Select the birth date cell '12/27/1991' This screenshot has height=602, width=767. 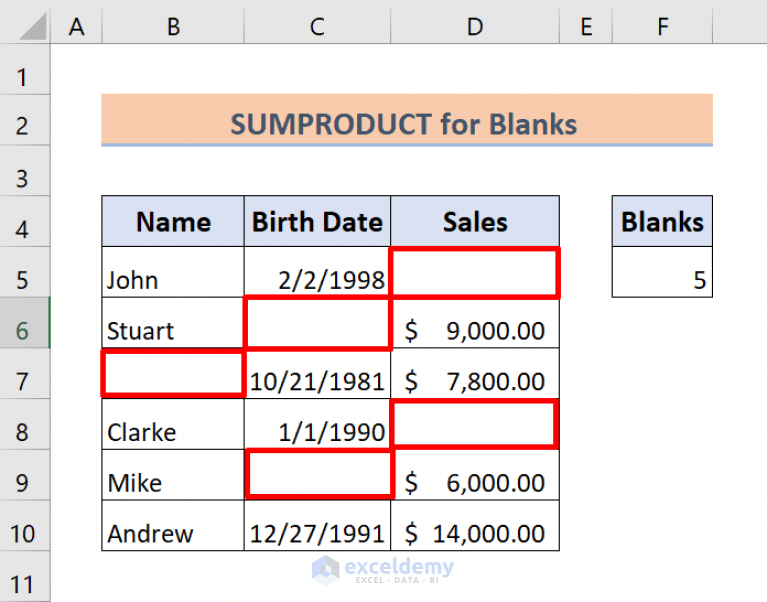click(317, 526)
